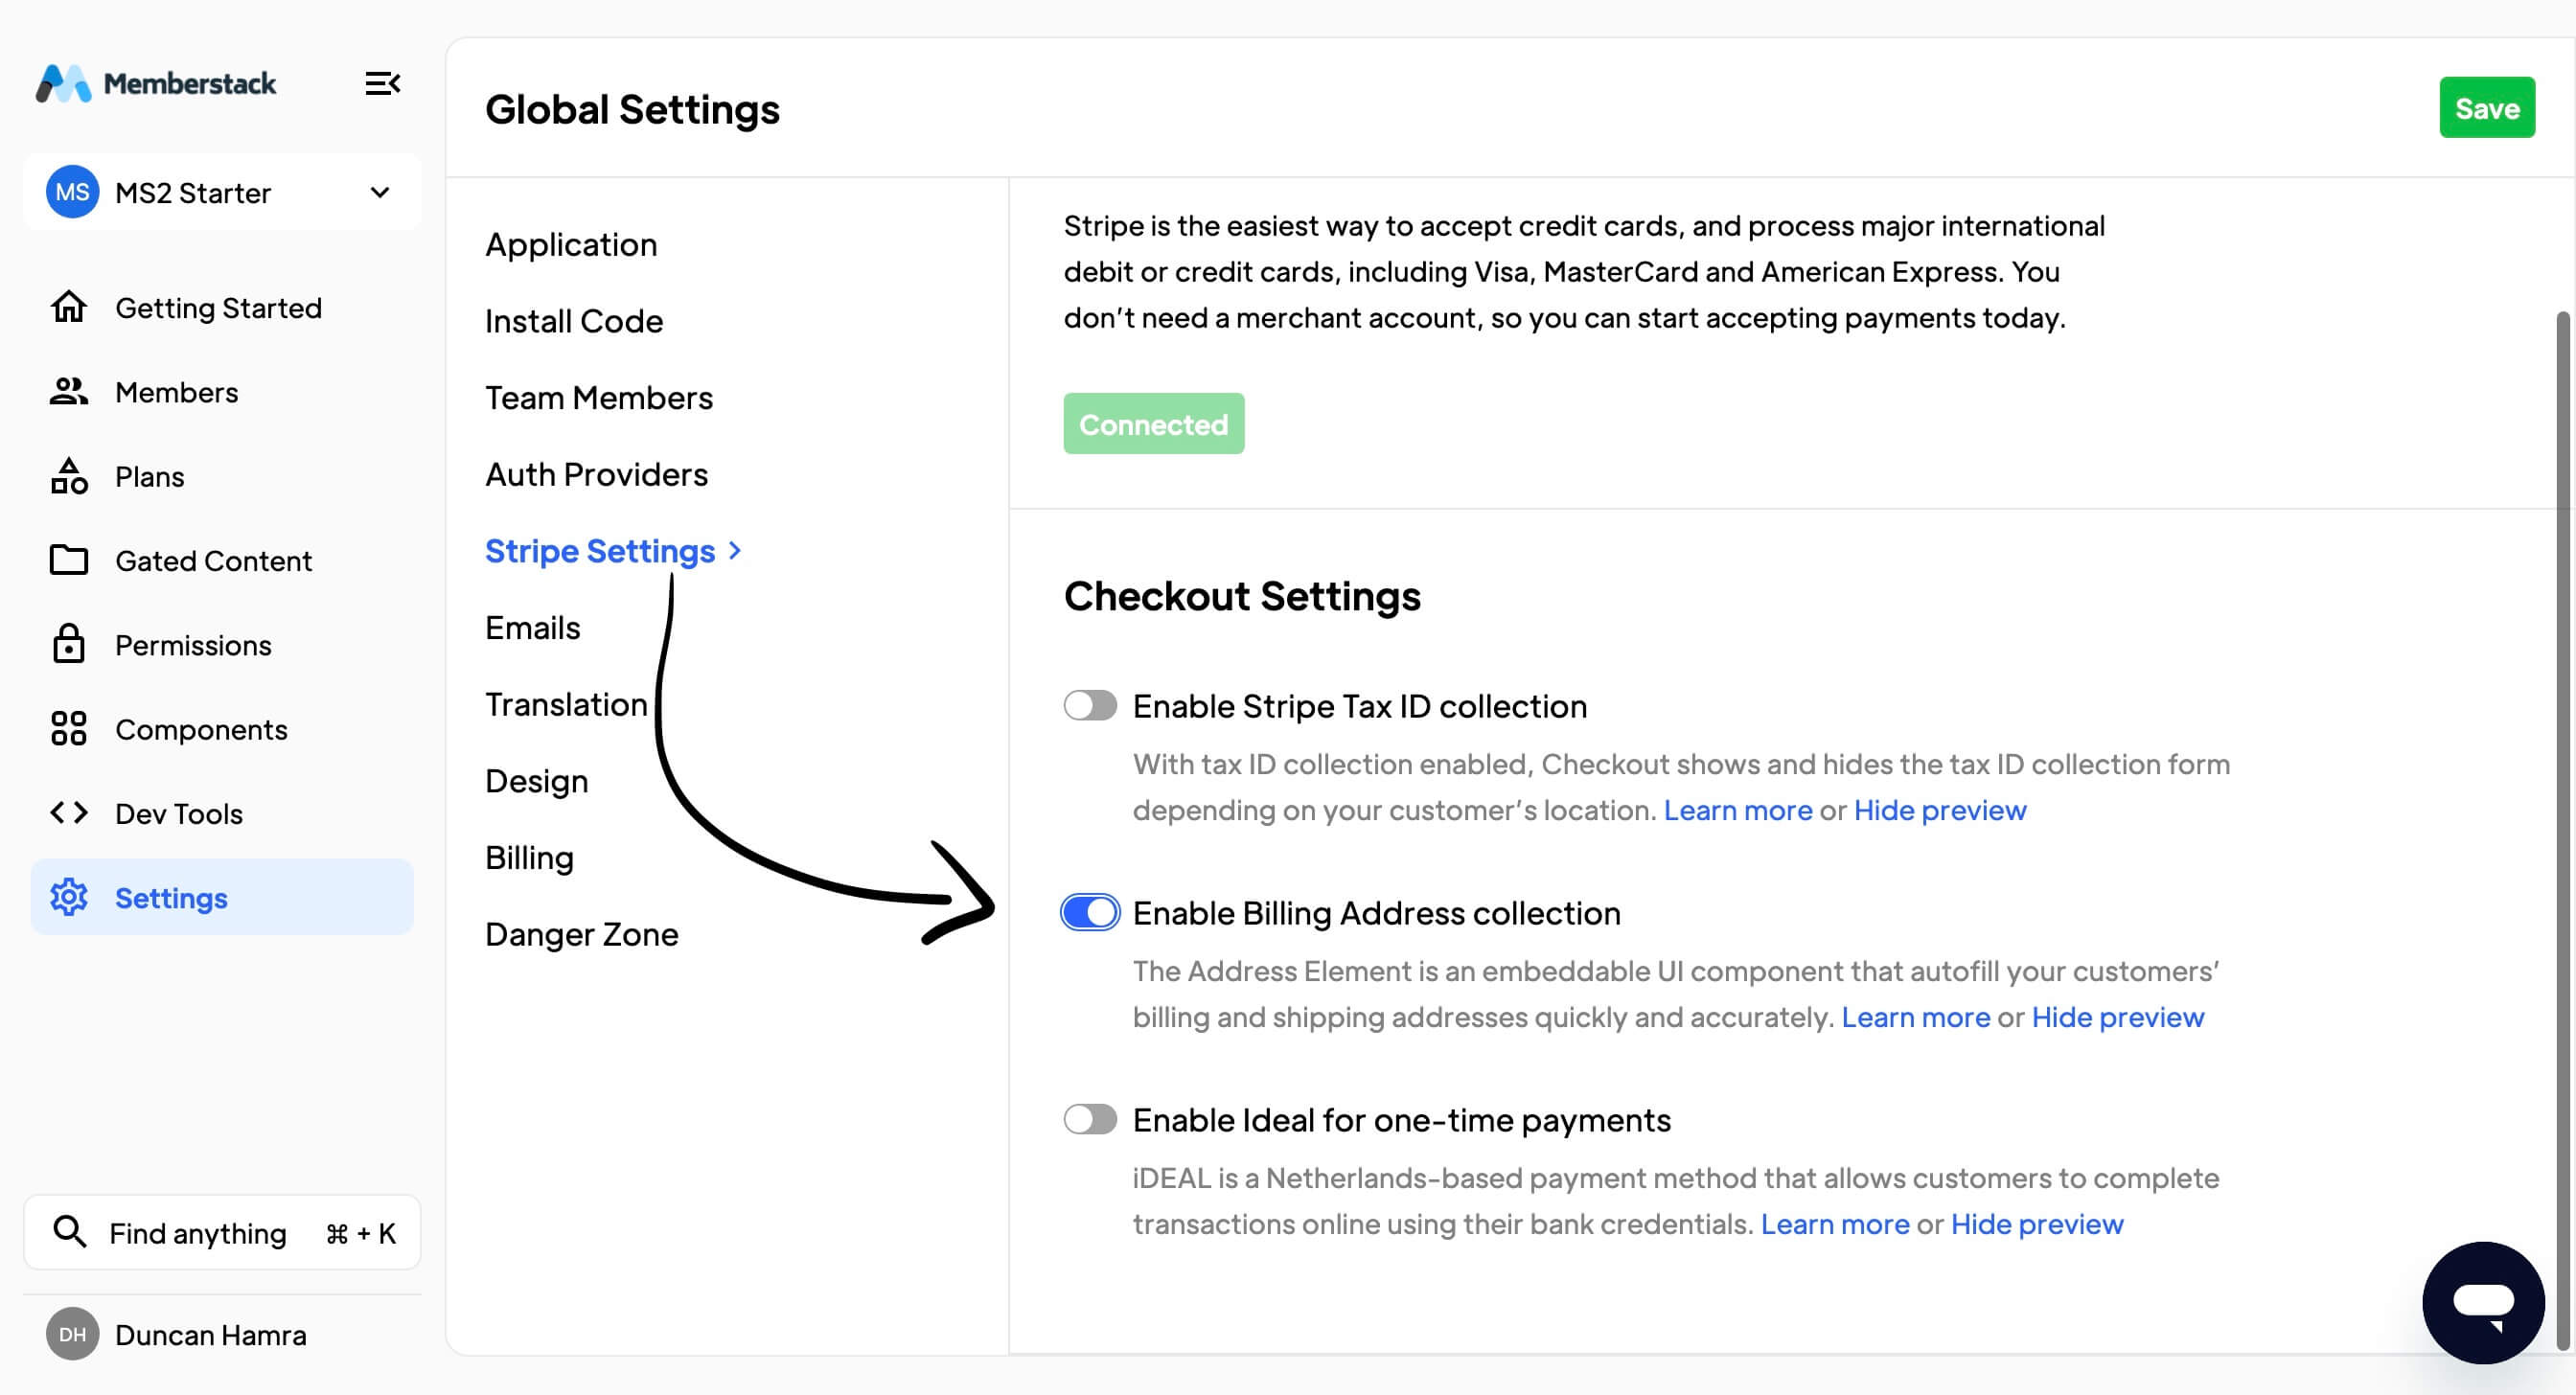This screenshot has height=1395, width=2576.
Task: Open the MS2 Starter workspace dropdown
Action: [222, 192]
